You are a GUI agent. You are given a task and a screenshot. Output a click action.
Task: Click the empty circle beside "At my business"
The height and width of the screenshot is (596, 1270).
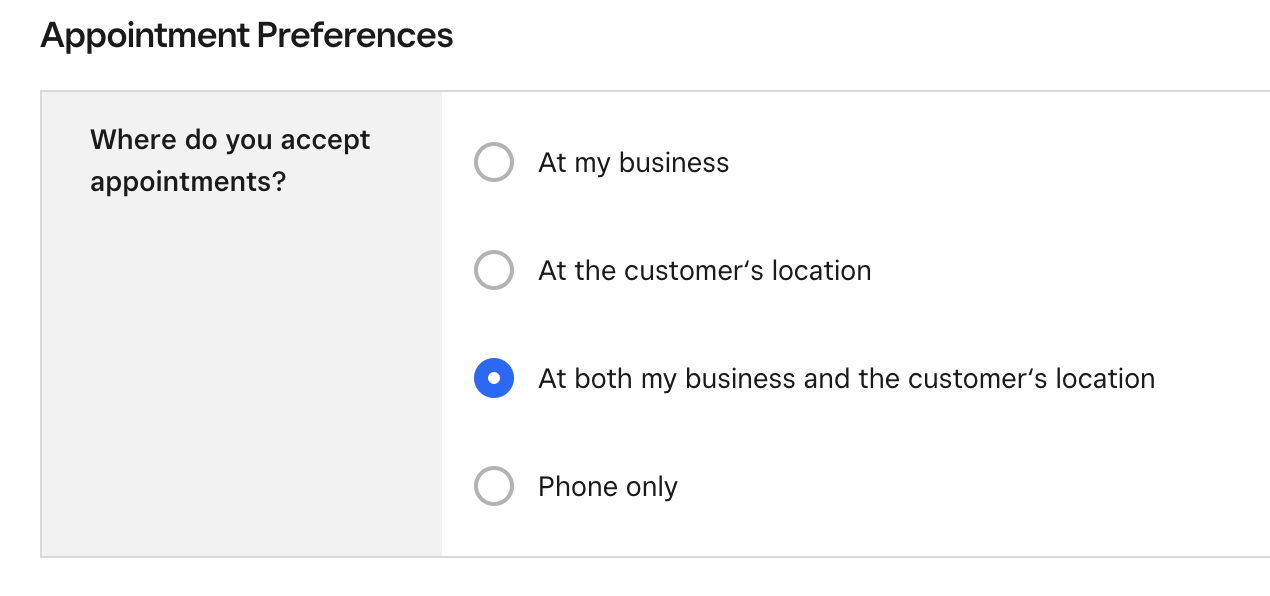(x=493, y=162)
